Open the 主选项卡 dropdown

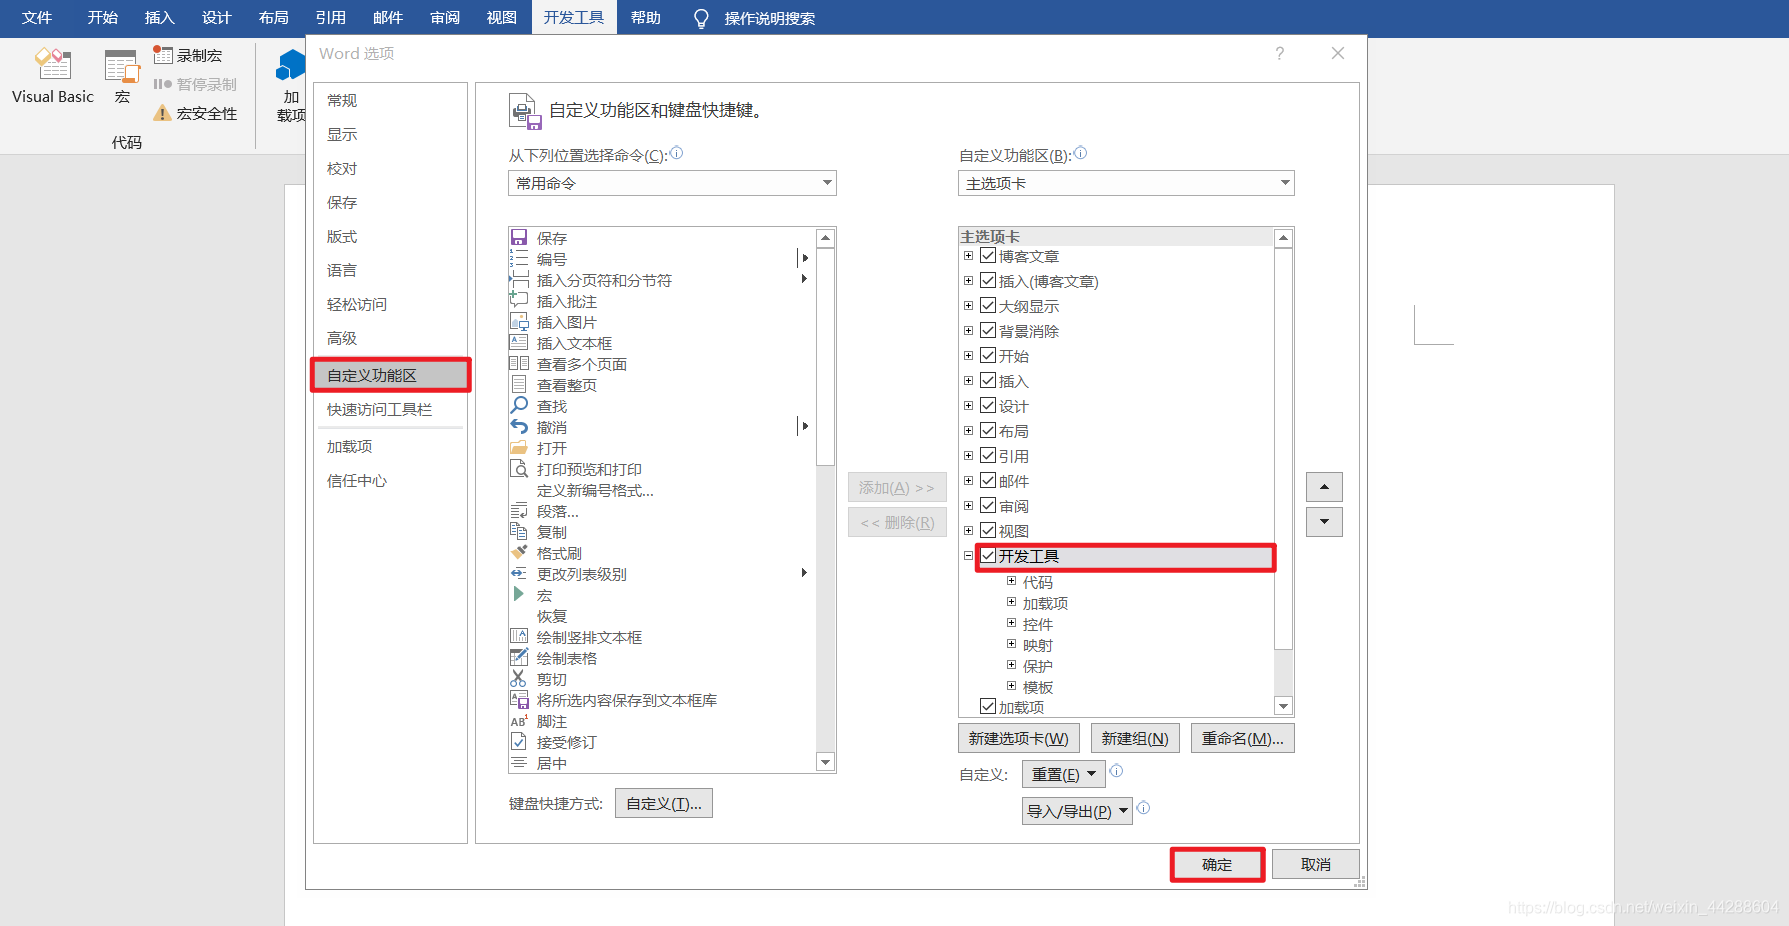click(1126, 183)
